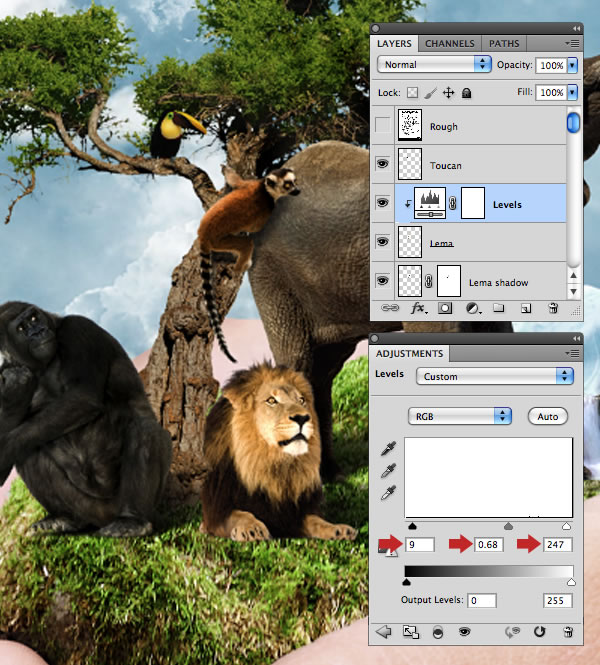The width and height of the screenshot is (600, 665).
Task: Open the blend mode Normal dropdown
Action: pos(434,64)
